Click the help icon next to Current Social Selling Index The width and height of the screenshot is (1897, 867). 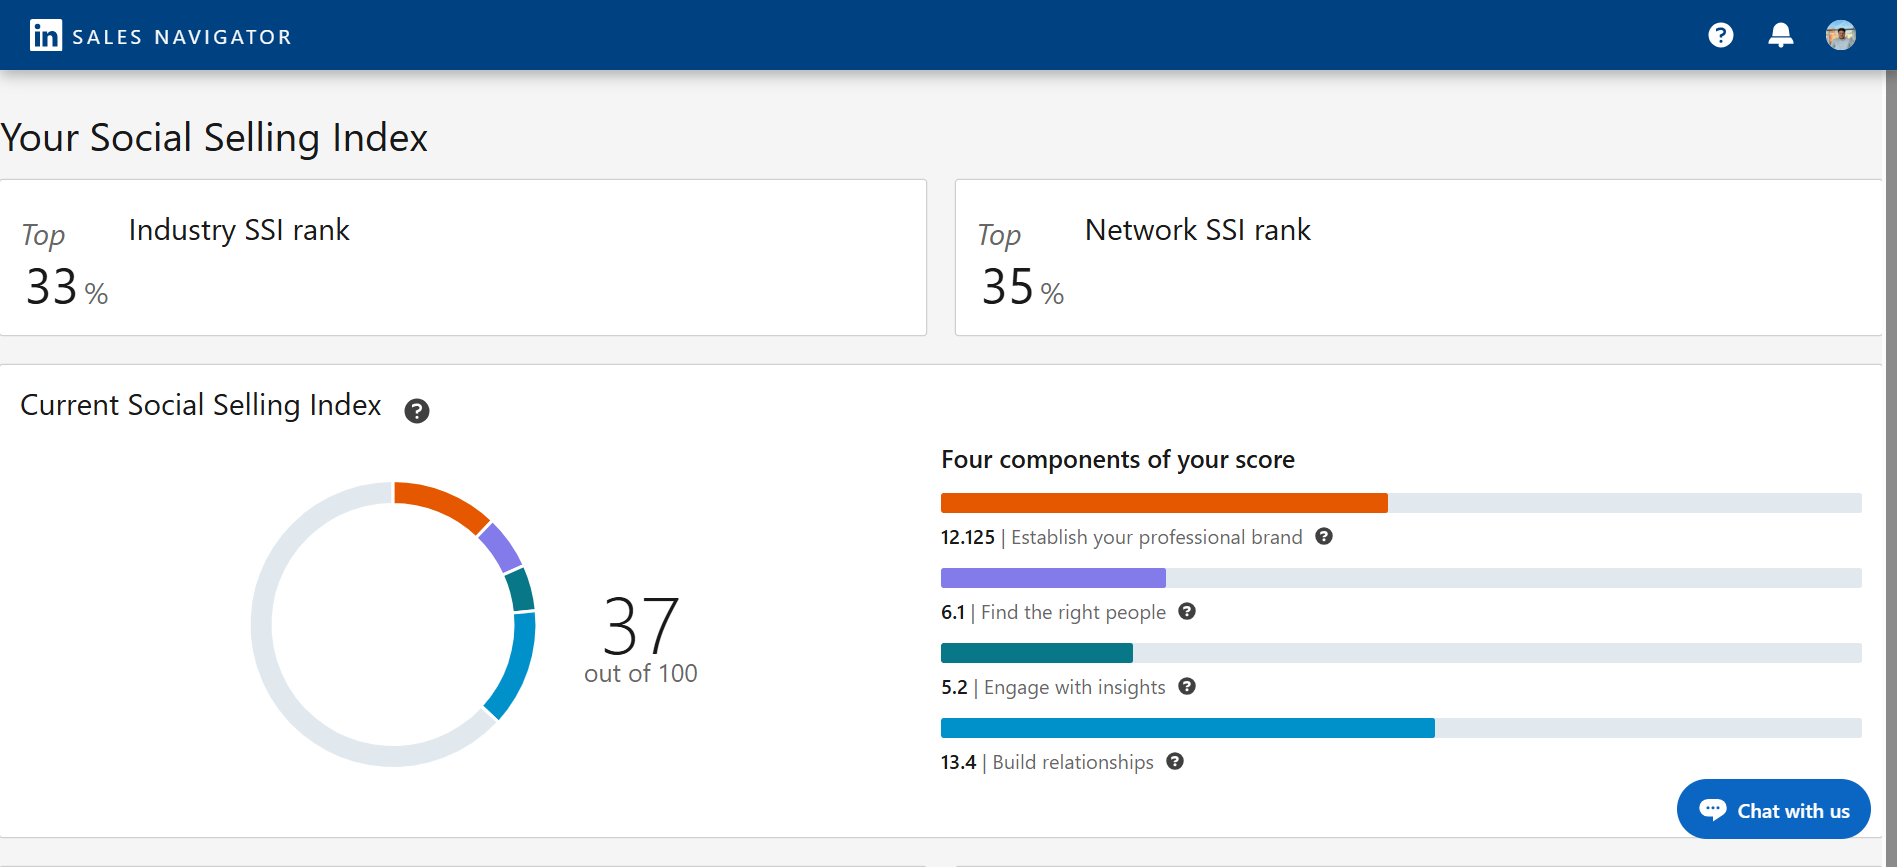pyautogui.click(x=417, y=411)
